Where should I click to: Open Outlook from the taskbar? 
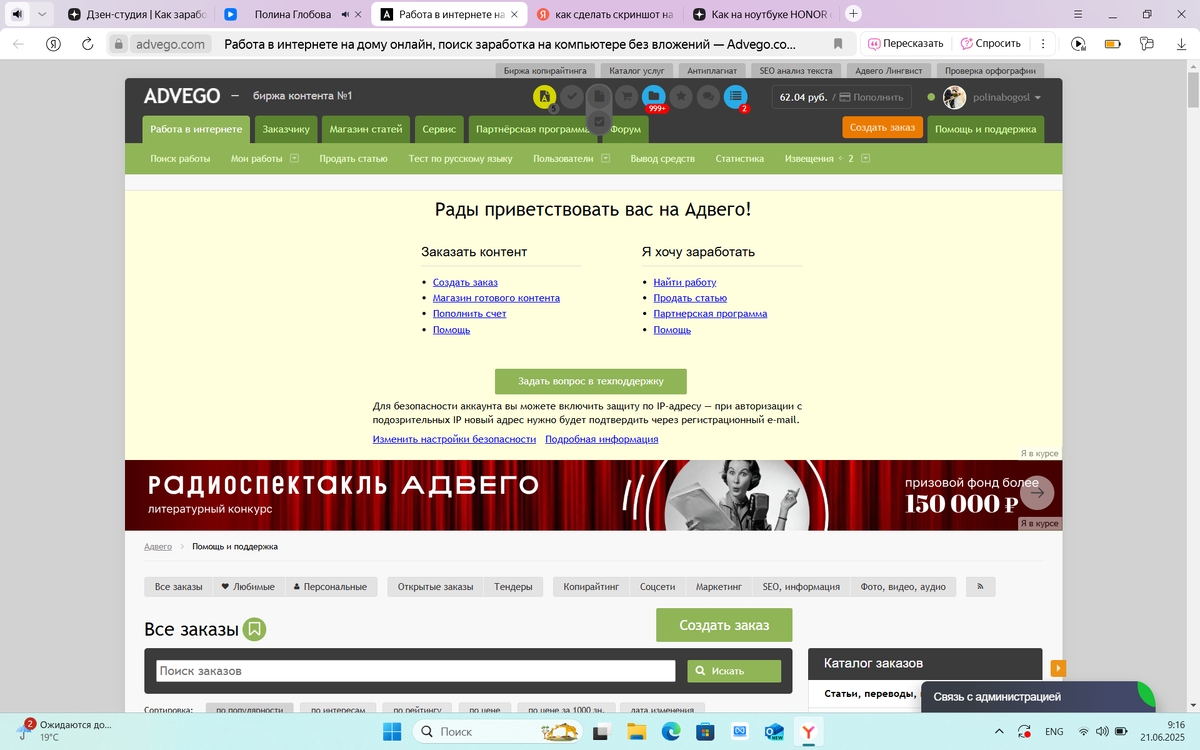click(773, 731)
